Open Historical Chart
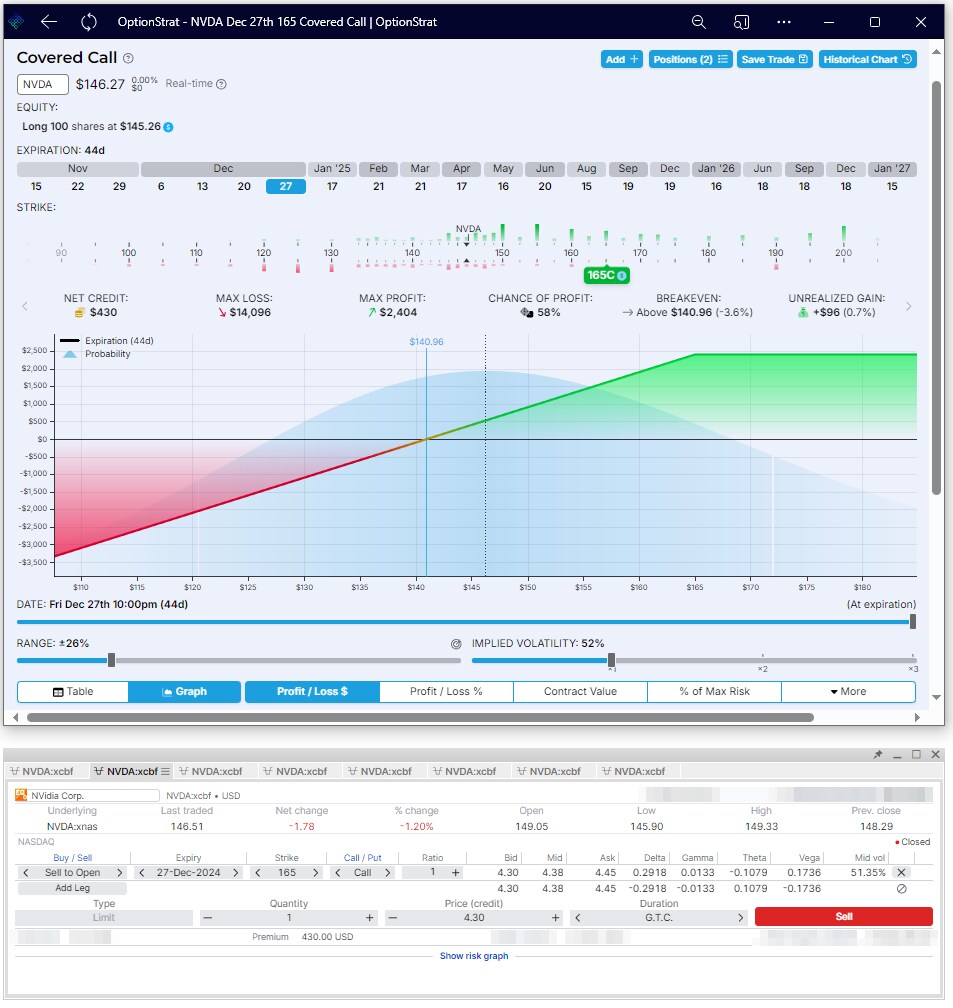953x1008 pixels. click(867, 59)
